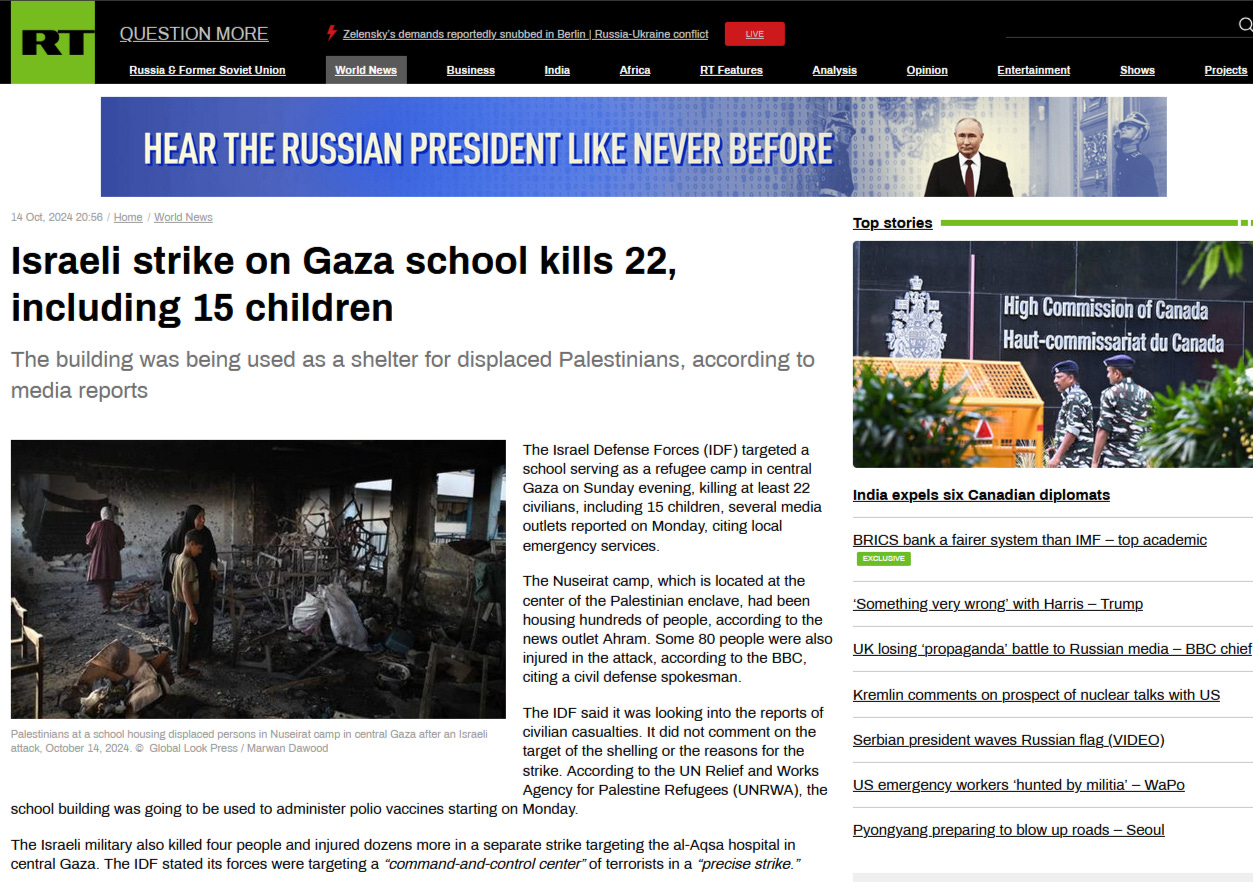Open the Entertainment section
The width and height of the screenshot is (1253, 882).
click(1034, 70)
